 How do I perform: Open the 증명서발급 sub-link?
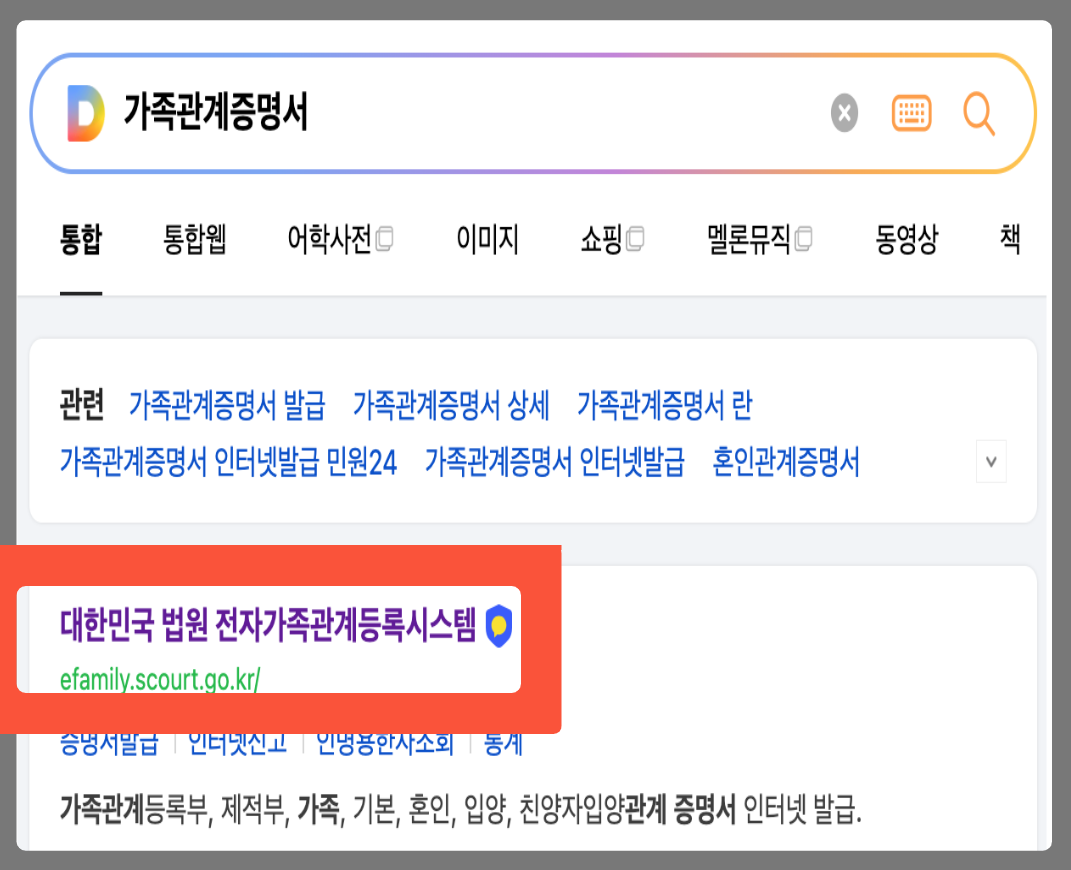(110, 744)
